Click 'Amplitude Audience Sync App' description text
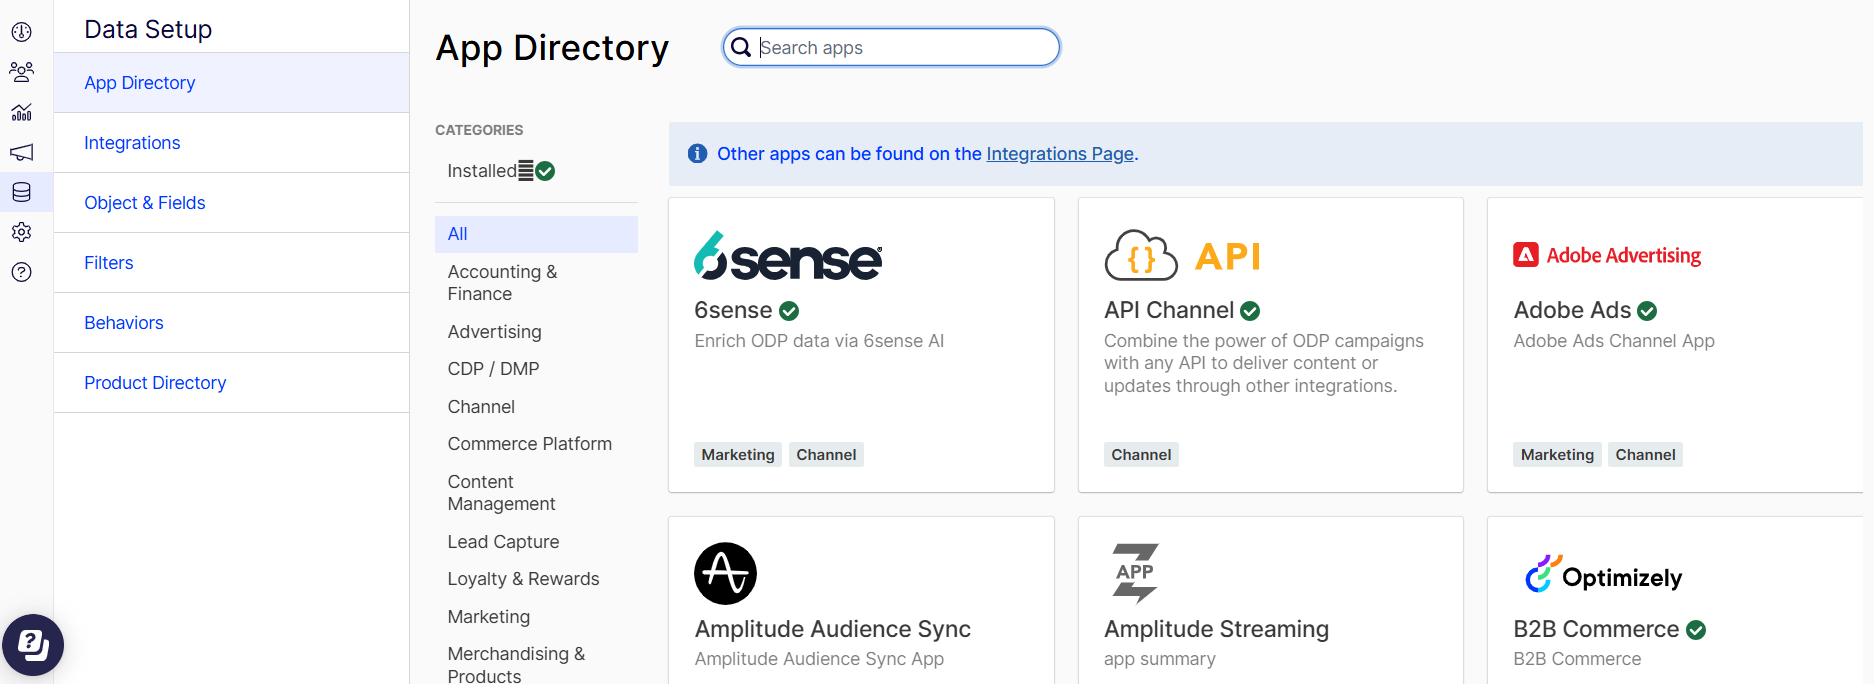 click(819, 659)
